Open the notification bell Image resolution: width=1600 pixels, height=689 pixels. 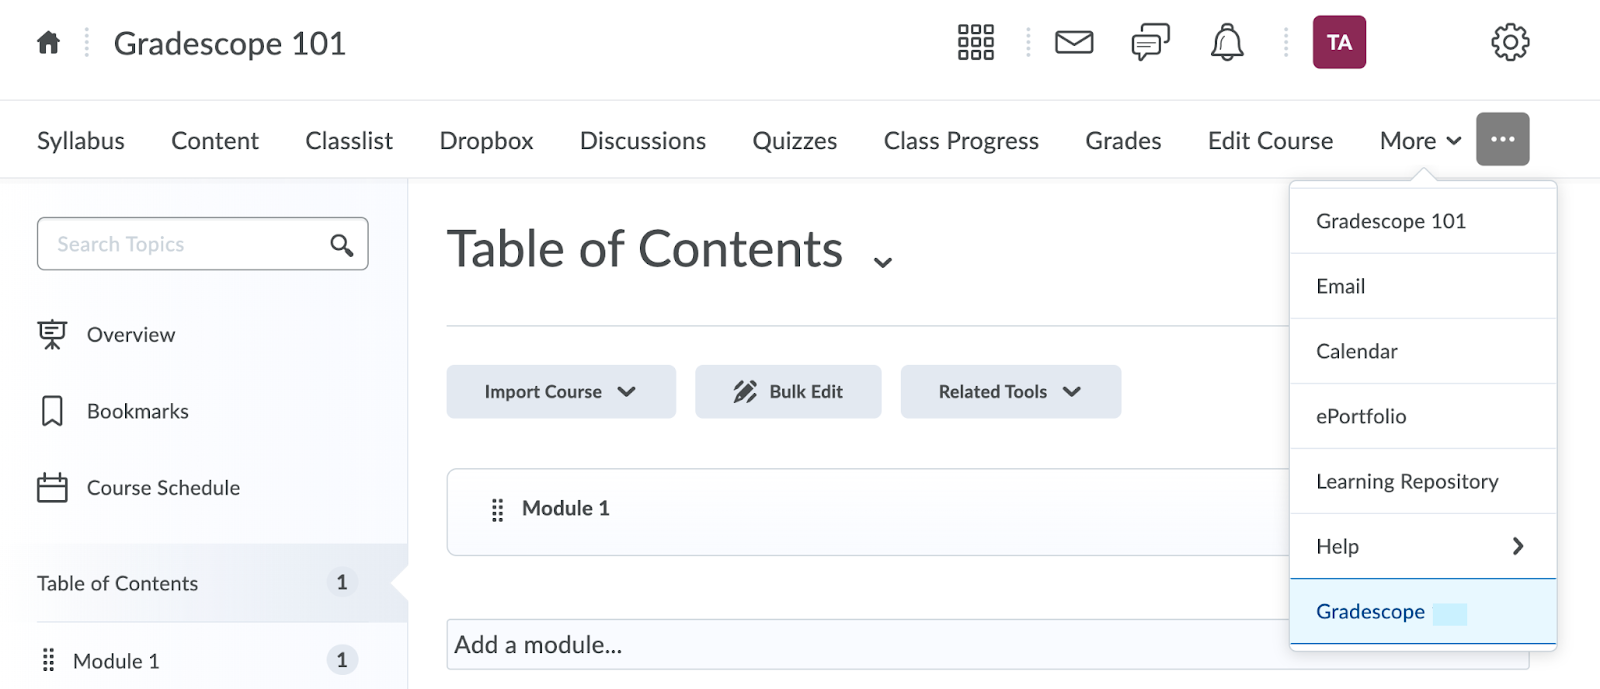click(1226, 42)
